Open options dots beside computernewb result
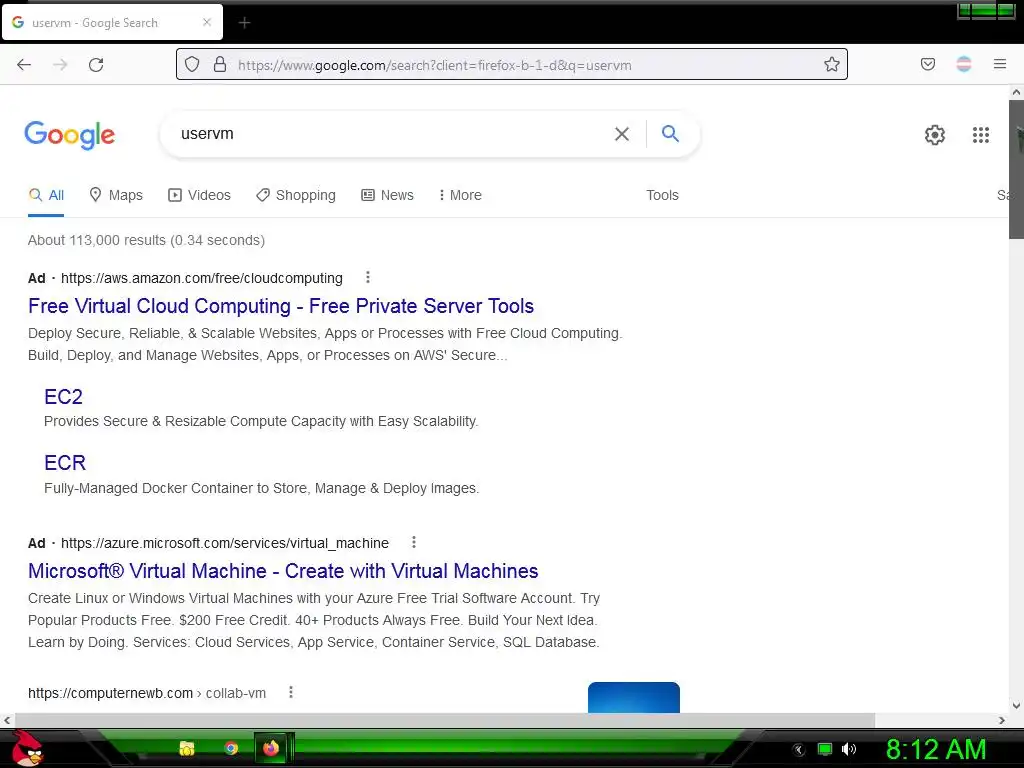The image size is (1024, 768). point(291,692)
